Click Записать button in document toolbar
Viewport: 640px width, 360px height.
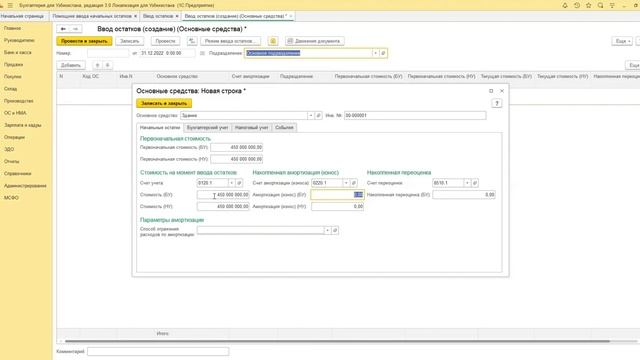129,41
